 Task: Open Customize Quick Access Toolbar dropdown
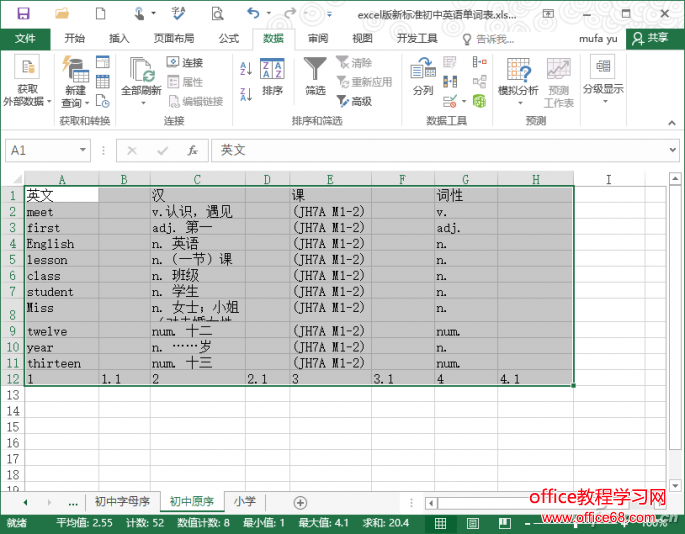(329, 14)
